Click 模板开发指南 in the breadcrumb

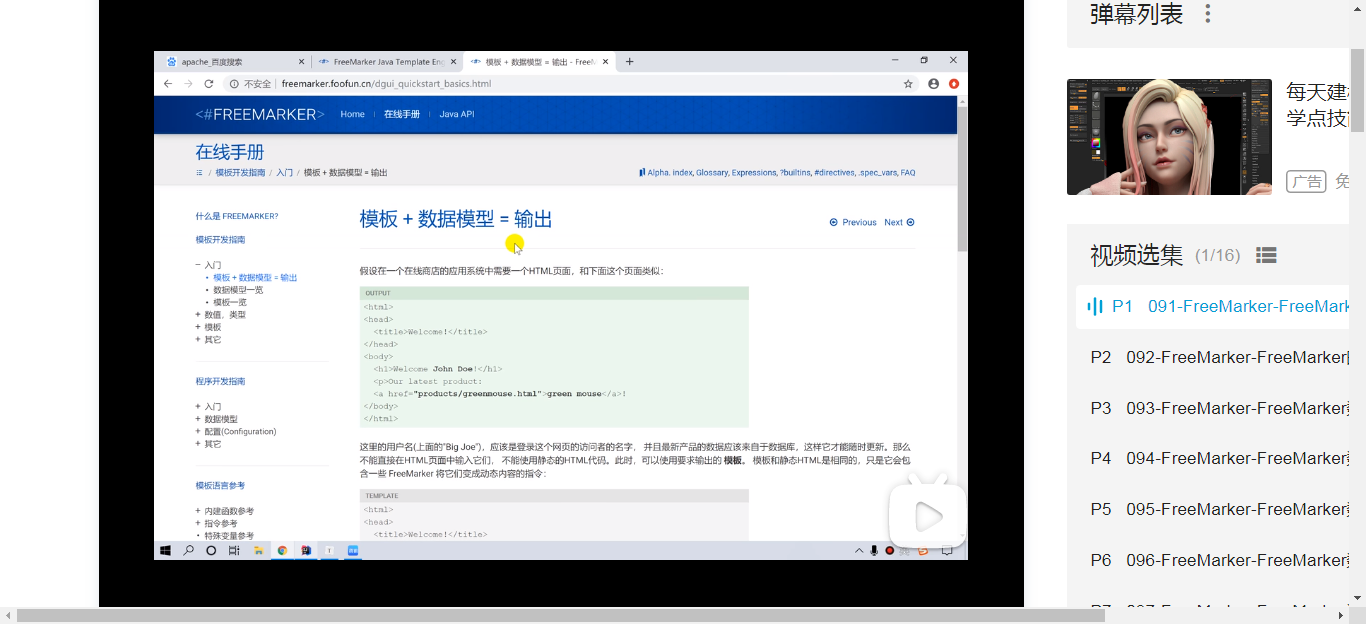tap(240, 173)
